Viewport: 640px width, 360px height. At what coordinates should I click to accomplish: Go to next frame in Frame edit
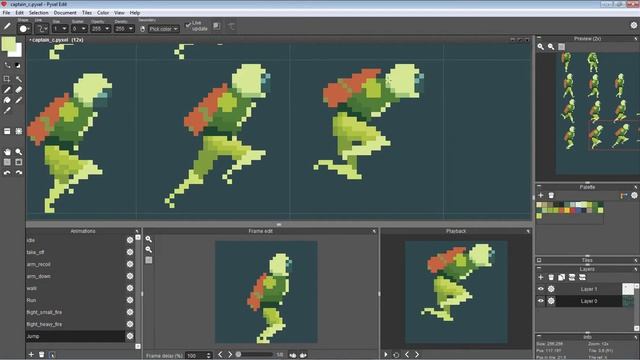click(230, 355)
